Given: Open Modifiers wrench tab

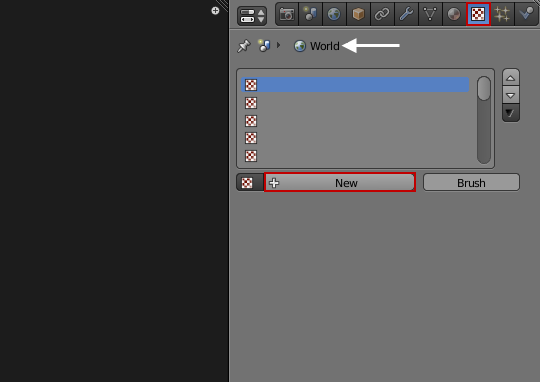Looking at the screenshot, I should click(x=406, y=14).
